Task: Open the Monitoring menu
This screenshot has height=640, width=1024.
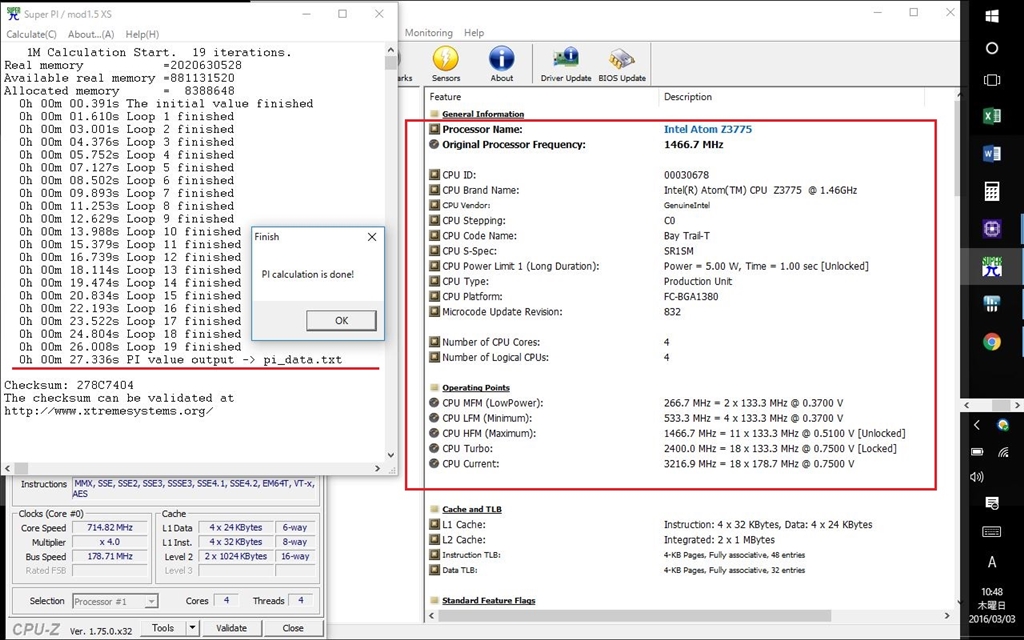Action: 428,33
